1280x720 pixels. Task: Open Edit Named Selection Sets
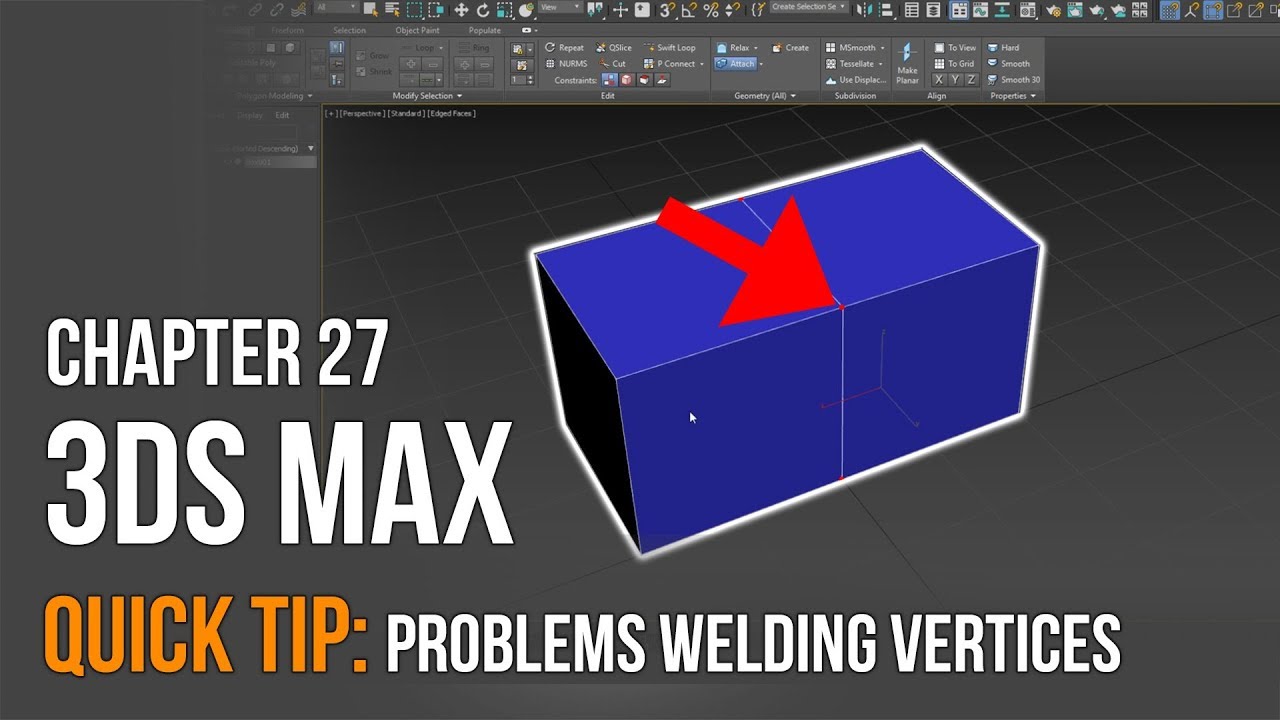[x=758, y=9]
